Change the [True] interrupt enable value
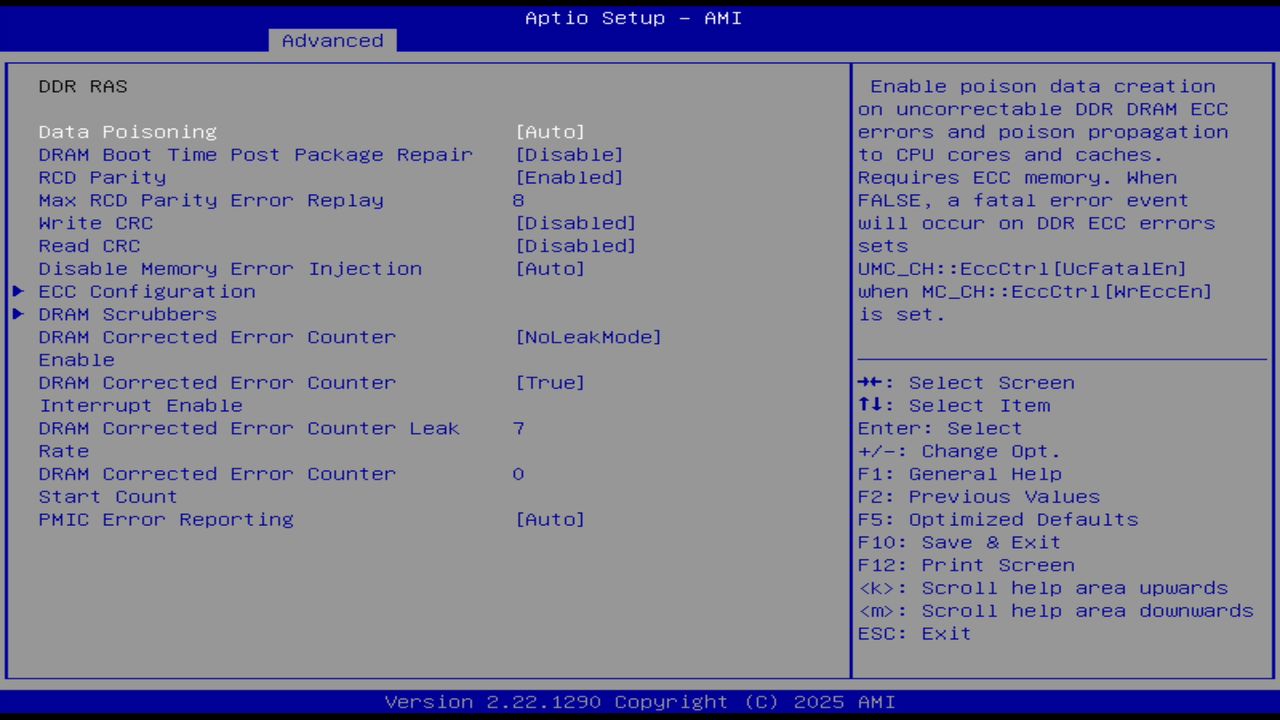 click(x=550, y=383)
